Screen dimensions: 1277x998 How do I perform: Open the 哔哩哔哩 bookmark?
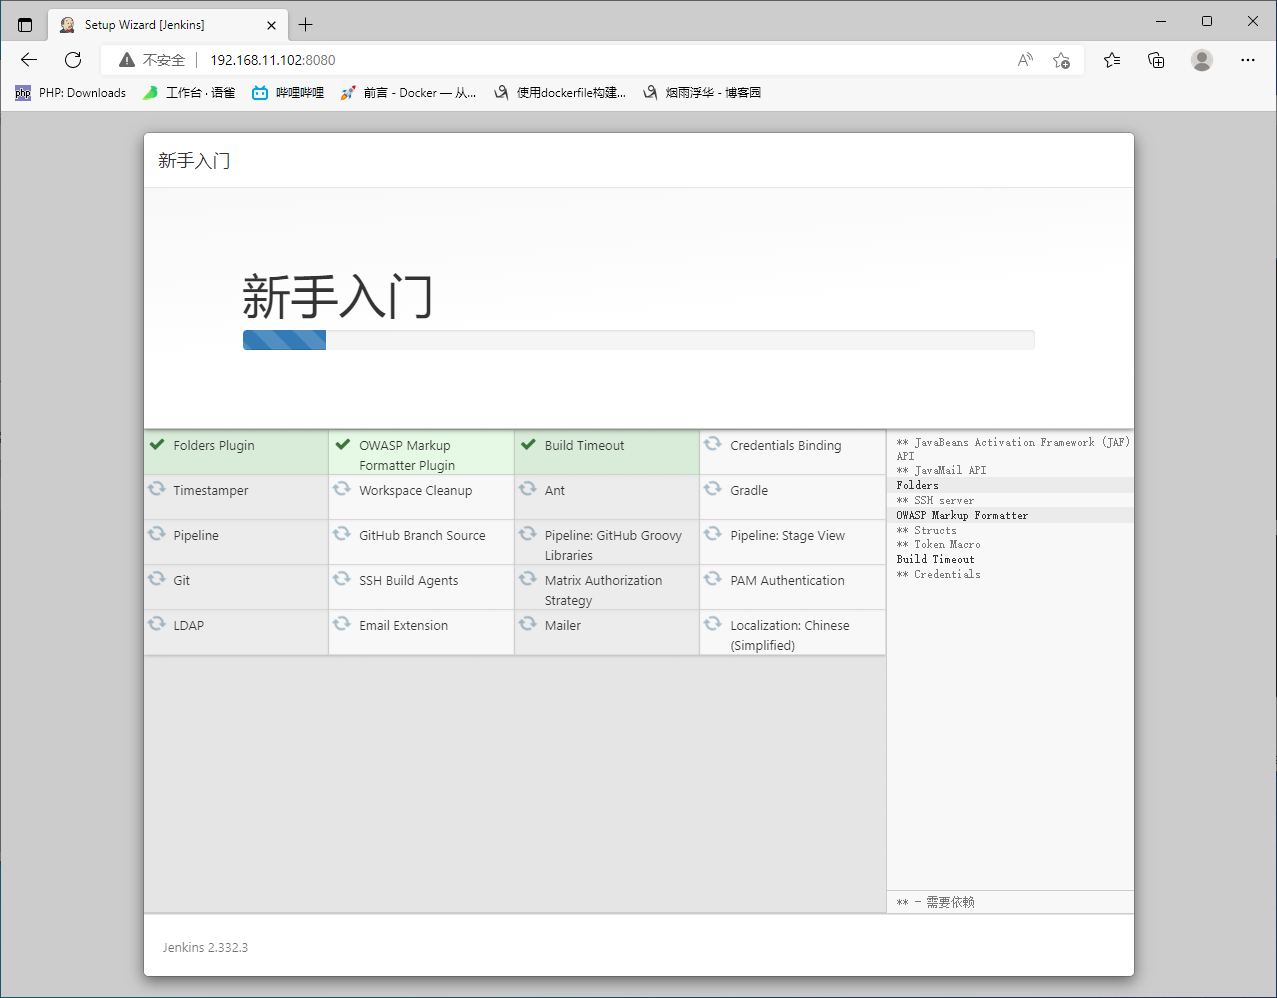288,93
